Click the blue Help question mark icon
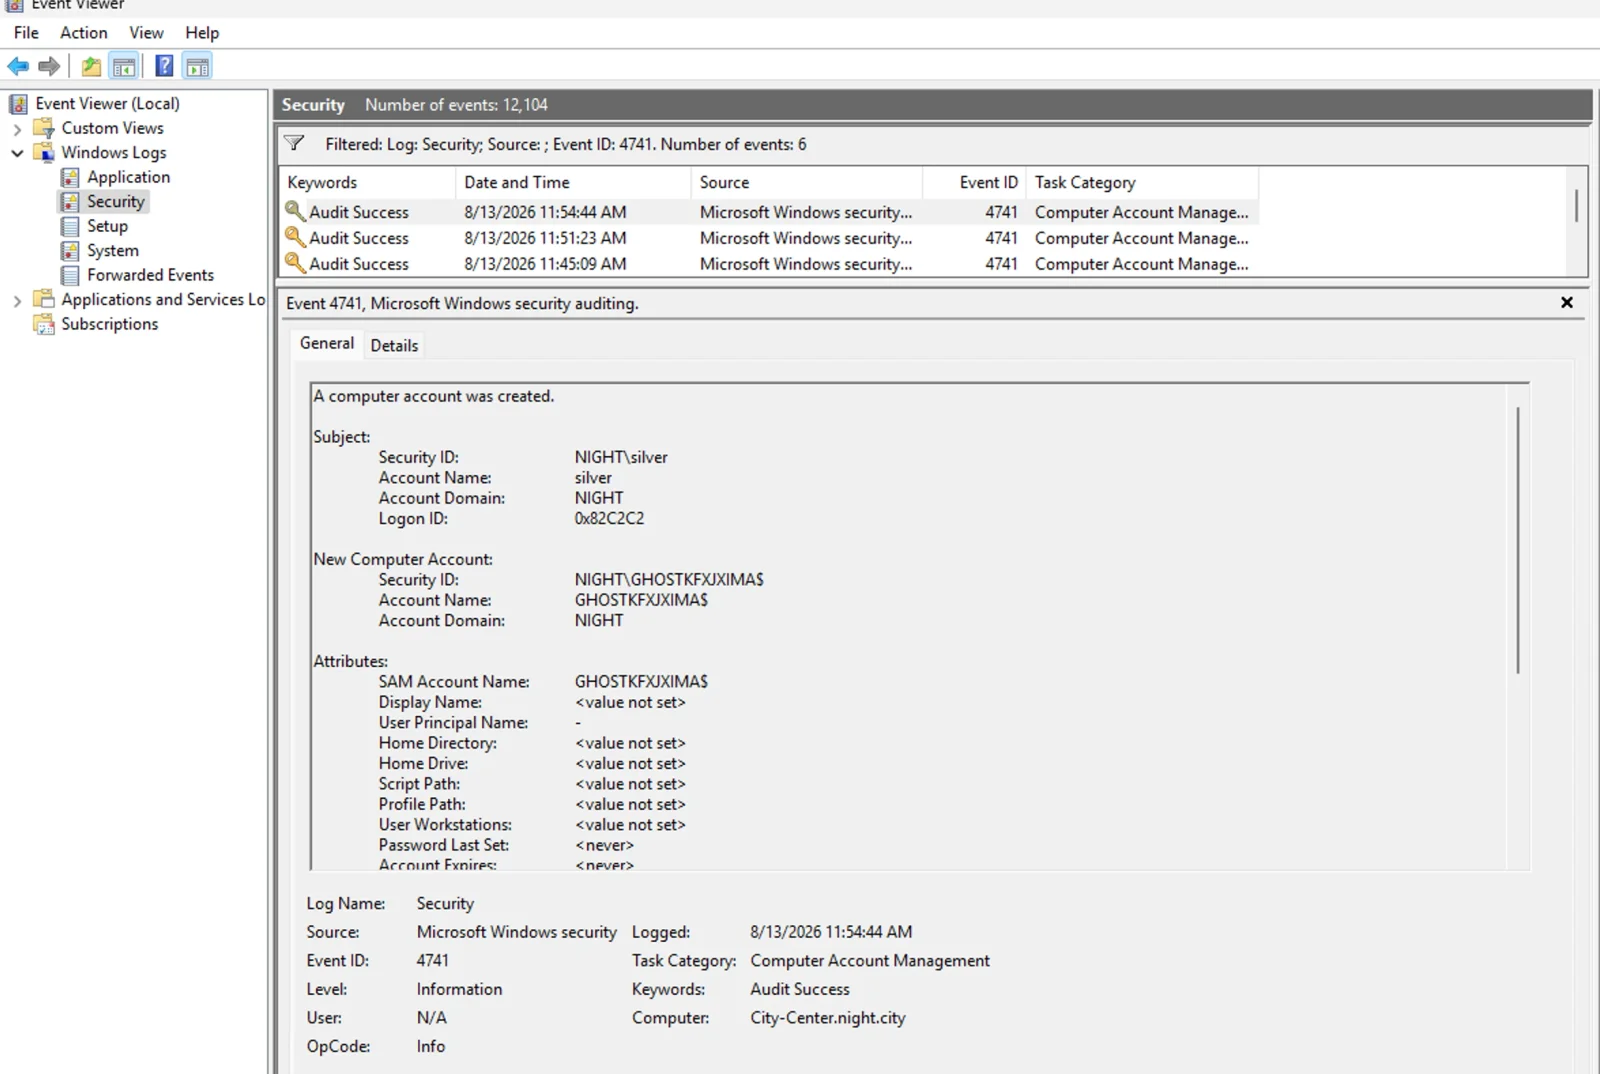 [x=164, y=67]
